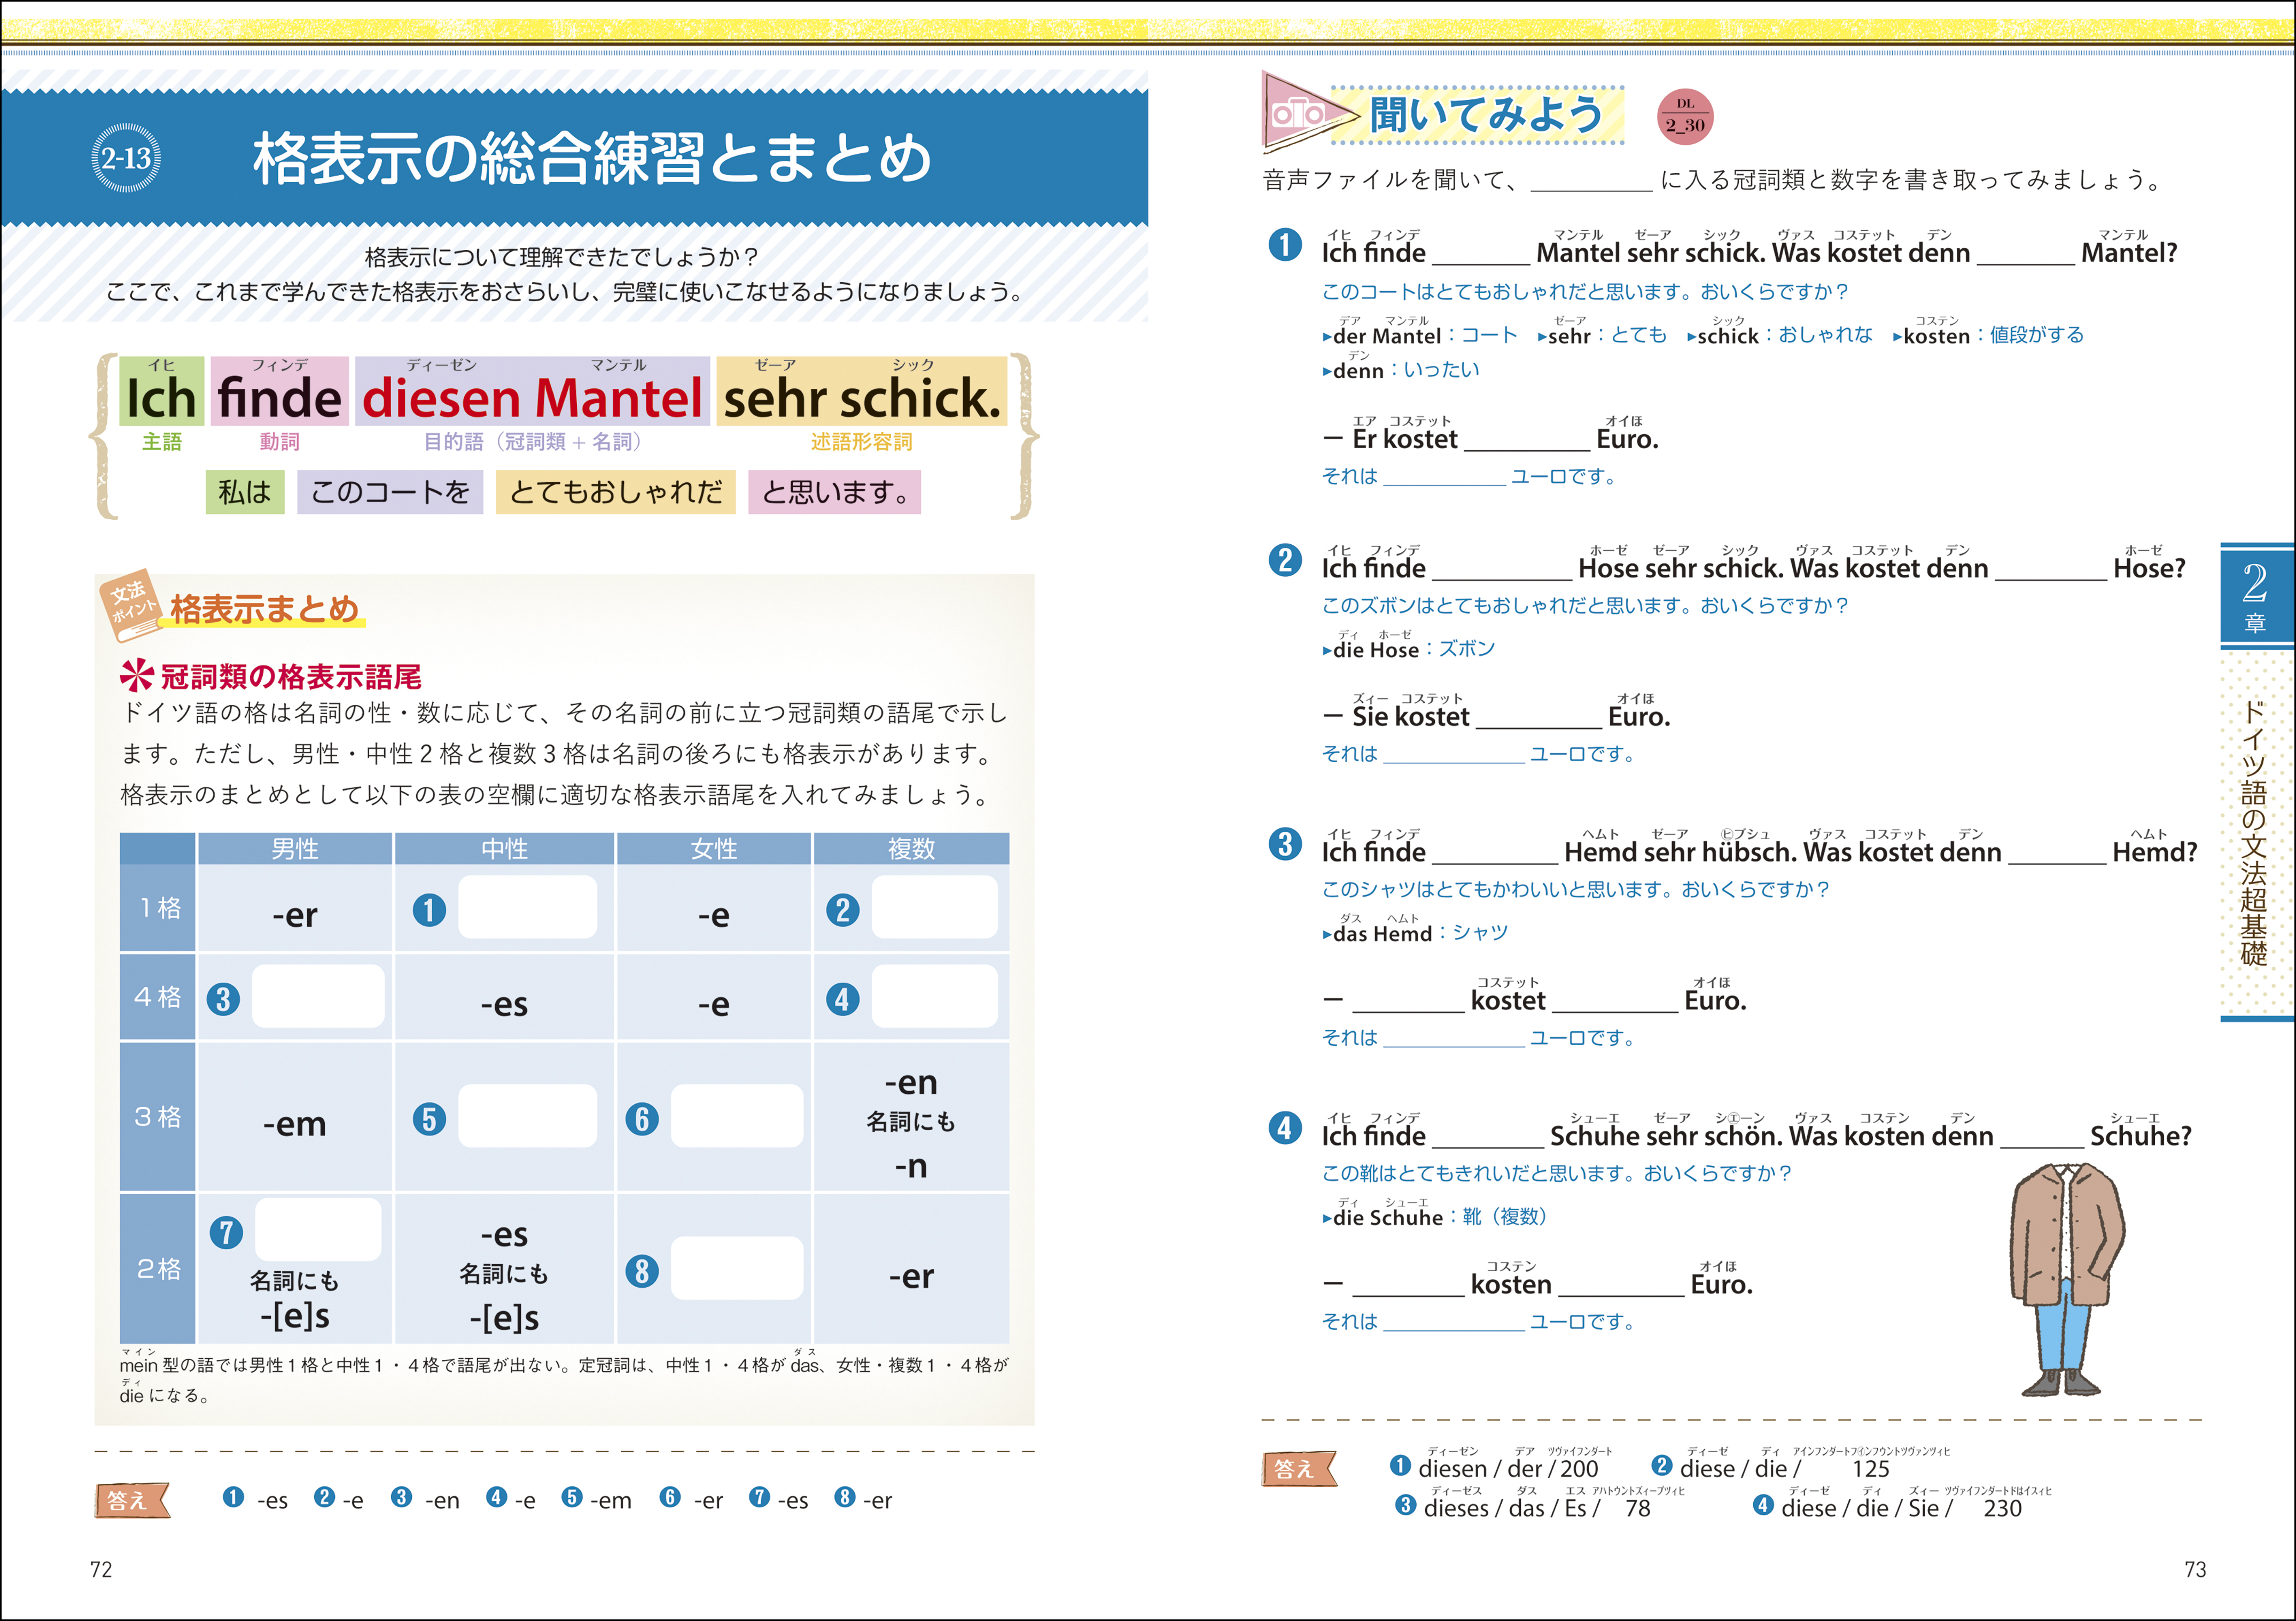Click the page number 72
The height and width of the screenshot is (1621, 2296).
point(101,1569)
